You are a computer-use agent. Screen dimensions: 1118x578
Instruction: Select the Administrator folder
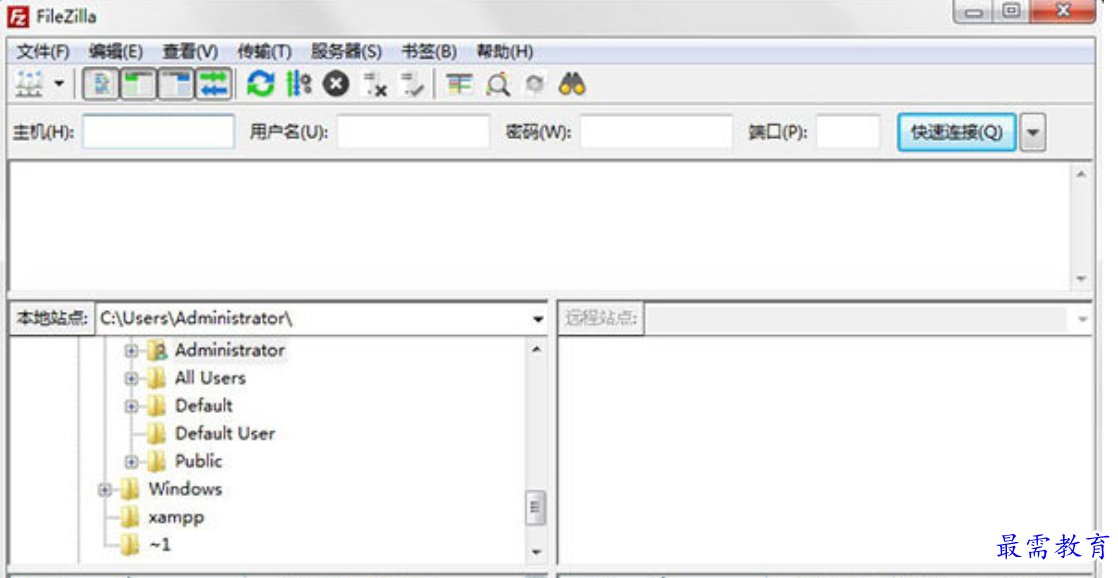click(x=230, y=350)
